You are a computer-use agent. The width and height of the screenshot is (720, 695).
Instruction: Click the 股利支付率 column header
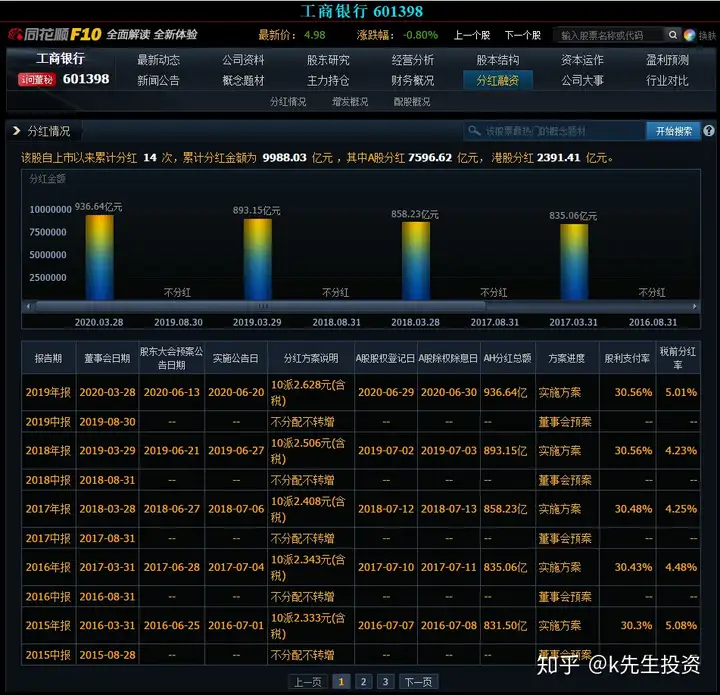(627, 358)
